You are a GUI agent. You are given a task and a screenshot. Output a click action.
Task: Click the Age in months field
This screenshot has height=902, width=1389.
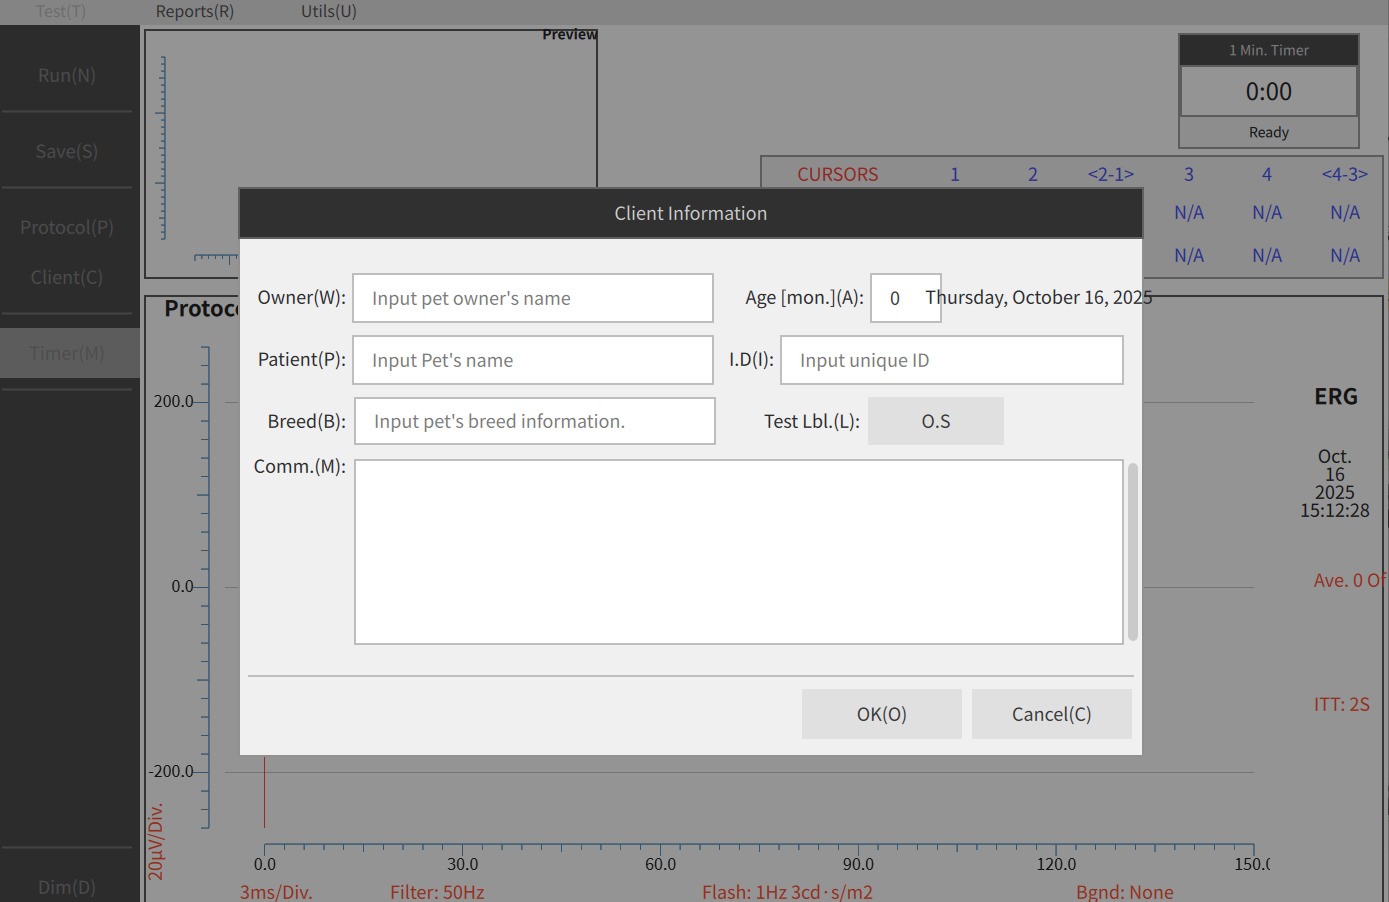(x=904, y=298)
